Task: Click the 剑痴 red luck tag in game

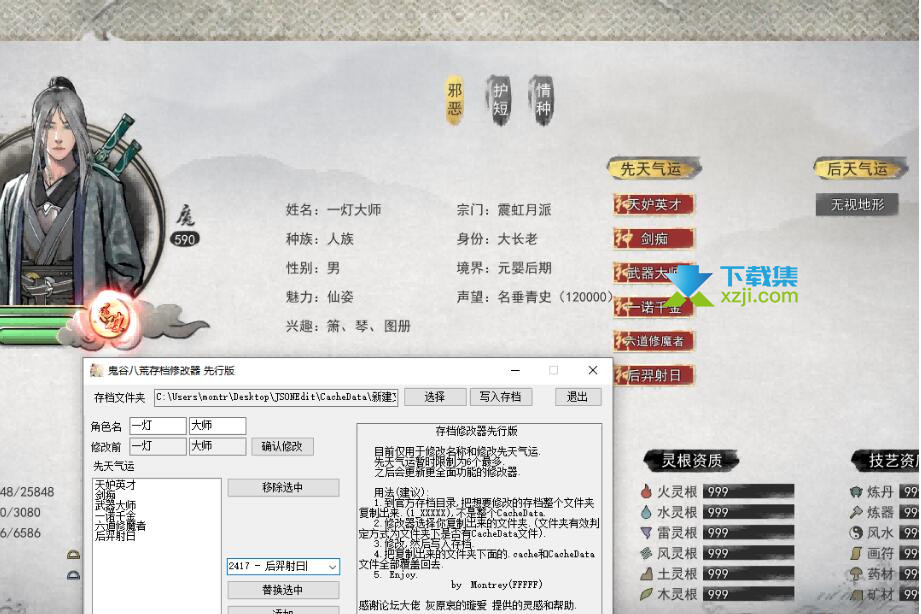Action: pyautogui.click(x=654, y=239)
